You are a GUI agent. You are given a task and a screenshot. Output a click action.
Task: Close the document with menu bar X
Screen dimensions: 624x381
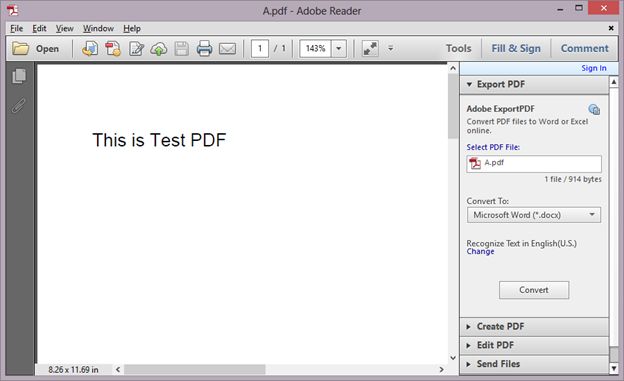point(611,28)
